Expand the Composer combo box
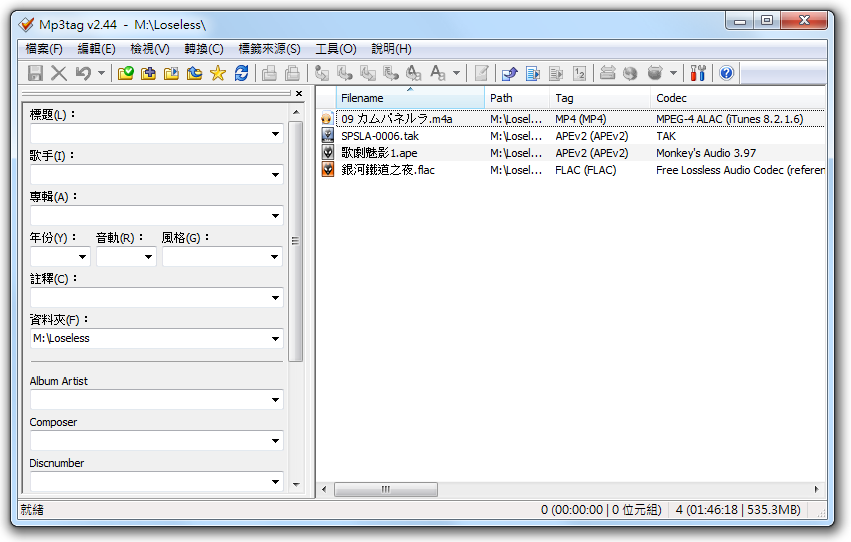This screenshot has width=851, height=542. click(x=275, y=441)
